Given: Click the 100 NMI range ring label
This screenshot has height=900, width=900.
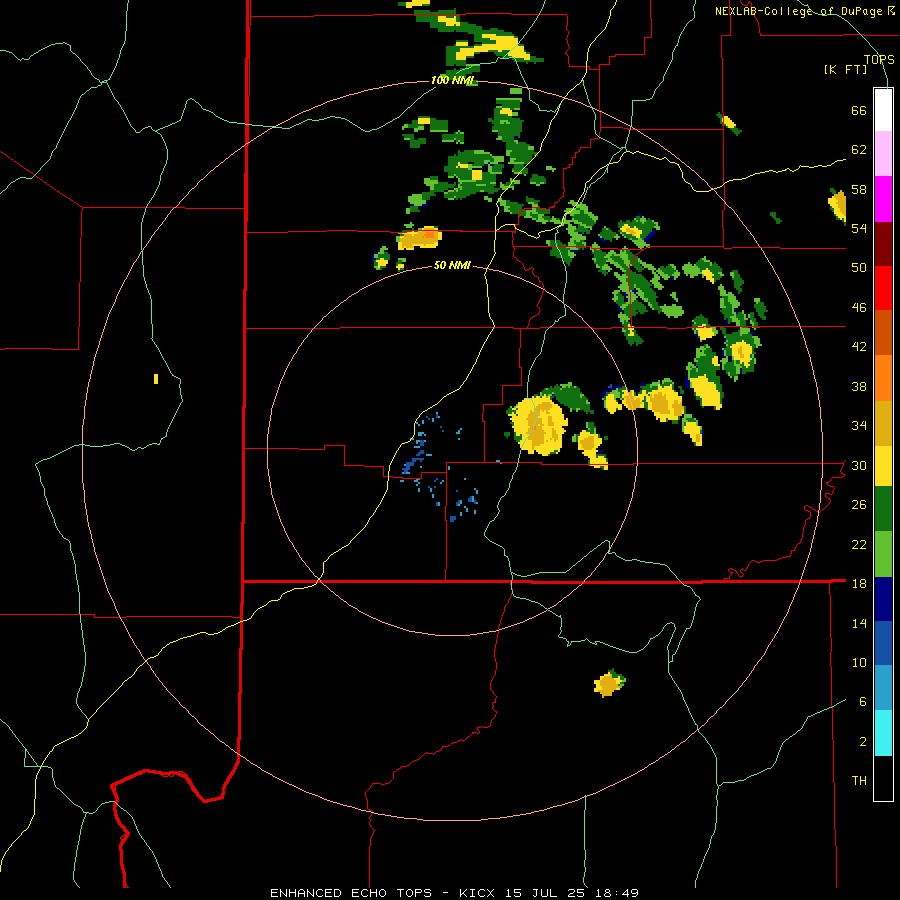Looking at the screenshot, I should click(x=452, y=80).
